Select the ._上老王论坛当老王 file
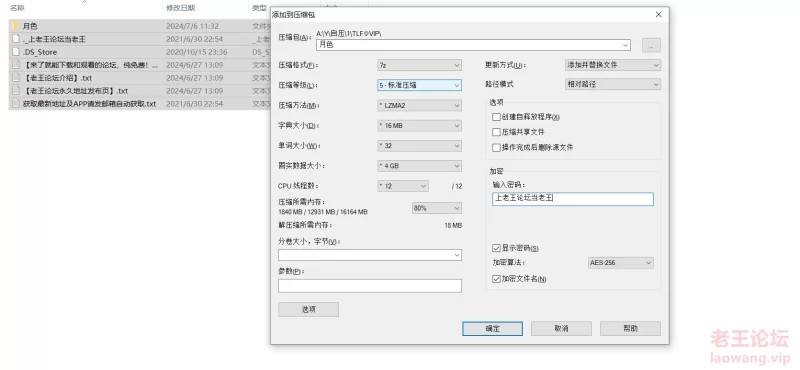 (x=140, y=39)
